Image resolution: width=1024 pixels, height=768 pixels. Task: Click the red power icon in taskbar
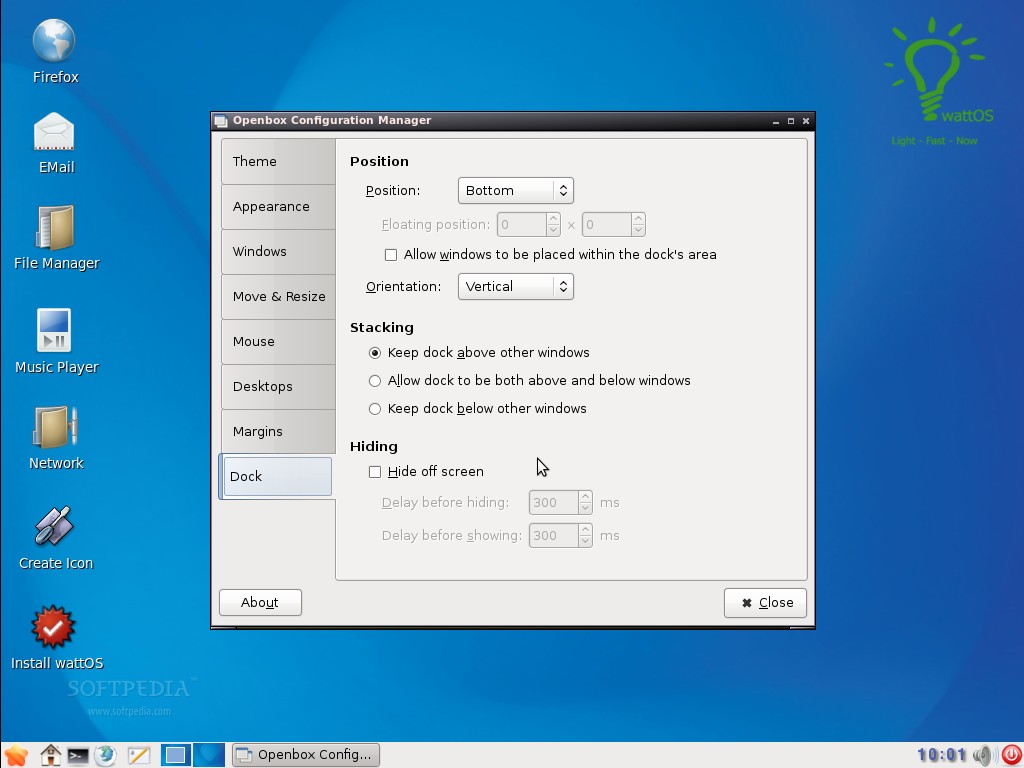pyautogui.click(x=1012, y=755)
